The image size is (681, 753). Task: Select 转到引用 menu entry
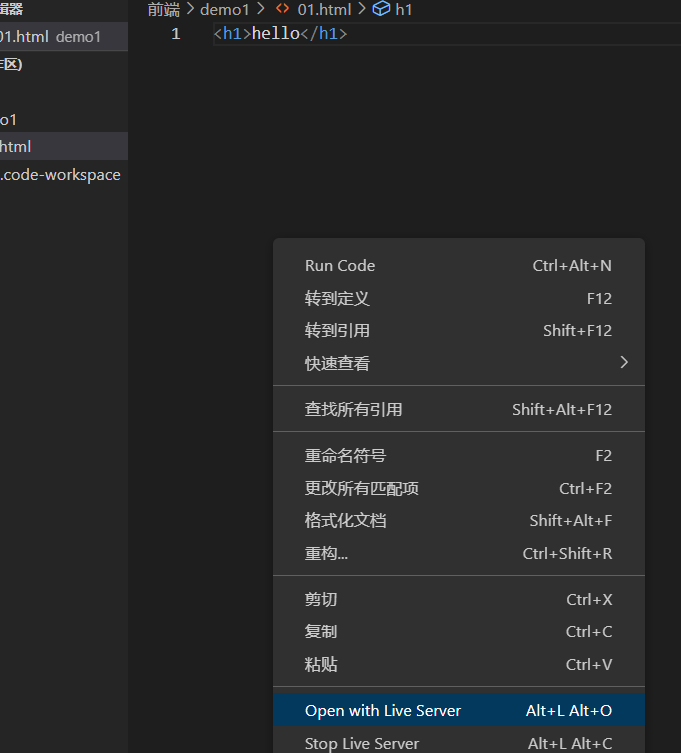[337, 330]
